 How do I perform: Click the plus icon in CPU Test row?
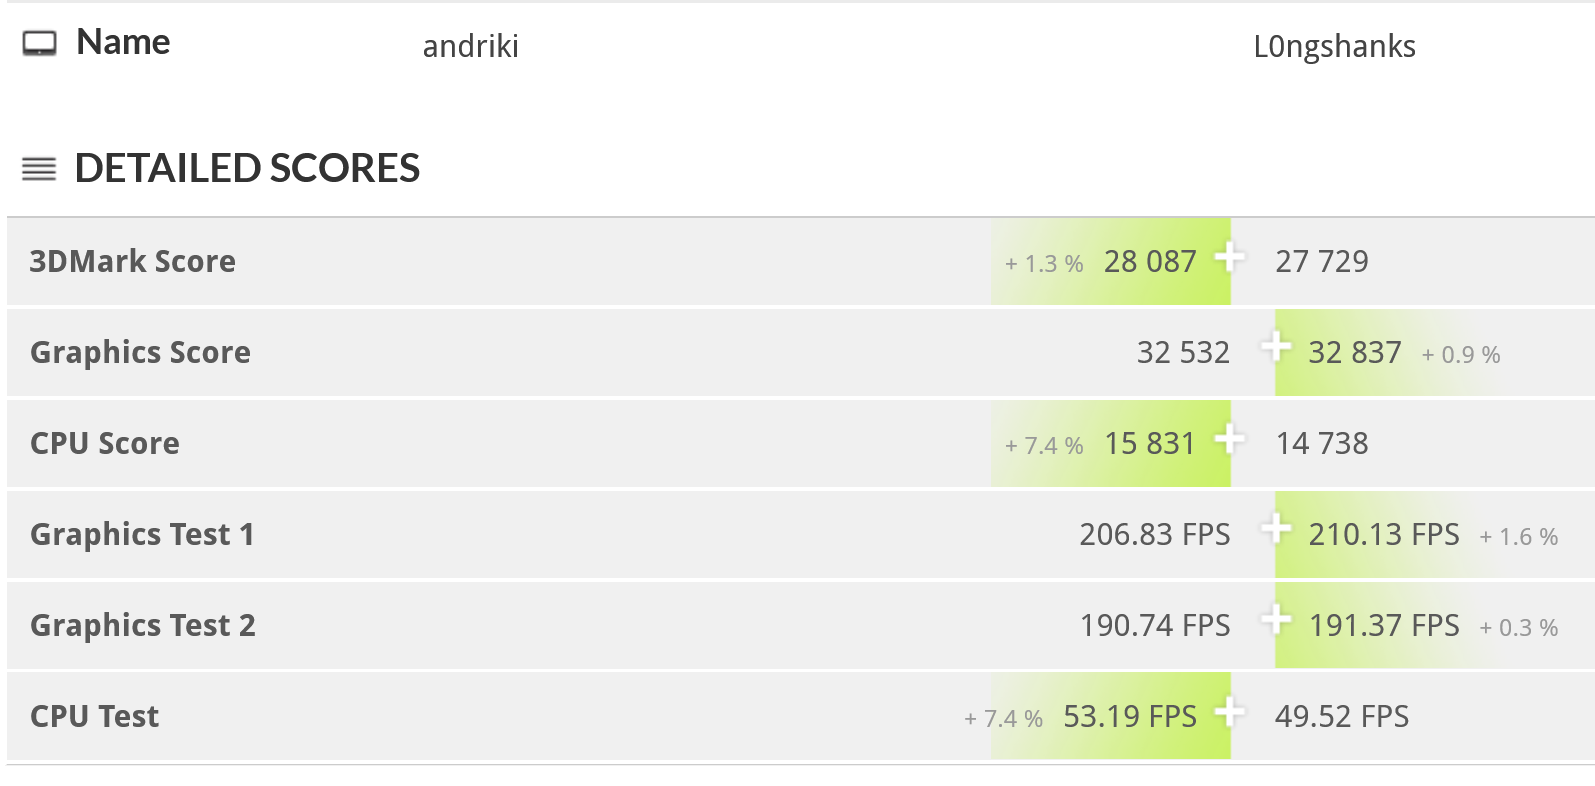pos(1229,712)
